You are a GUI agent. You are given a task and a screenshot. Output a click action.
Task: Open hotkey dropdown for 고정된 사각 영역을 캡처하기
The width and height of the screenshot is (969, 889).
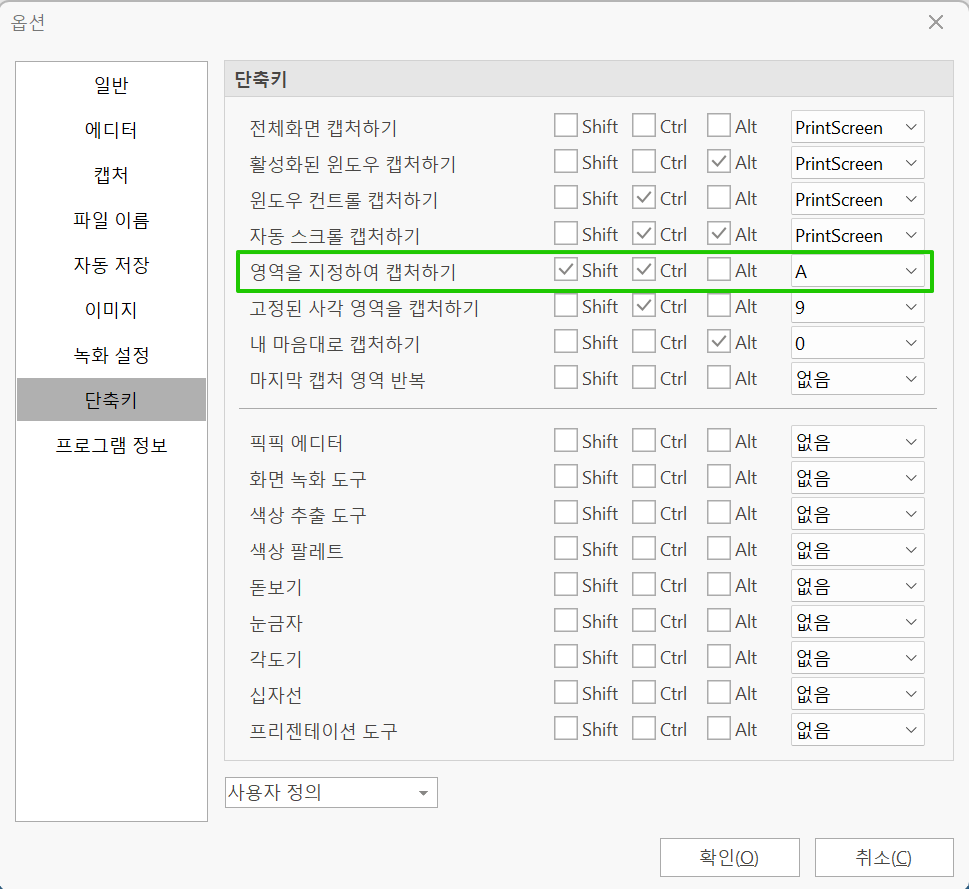pyautogui.click(x=856, y=306)
